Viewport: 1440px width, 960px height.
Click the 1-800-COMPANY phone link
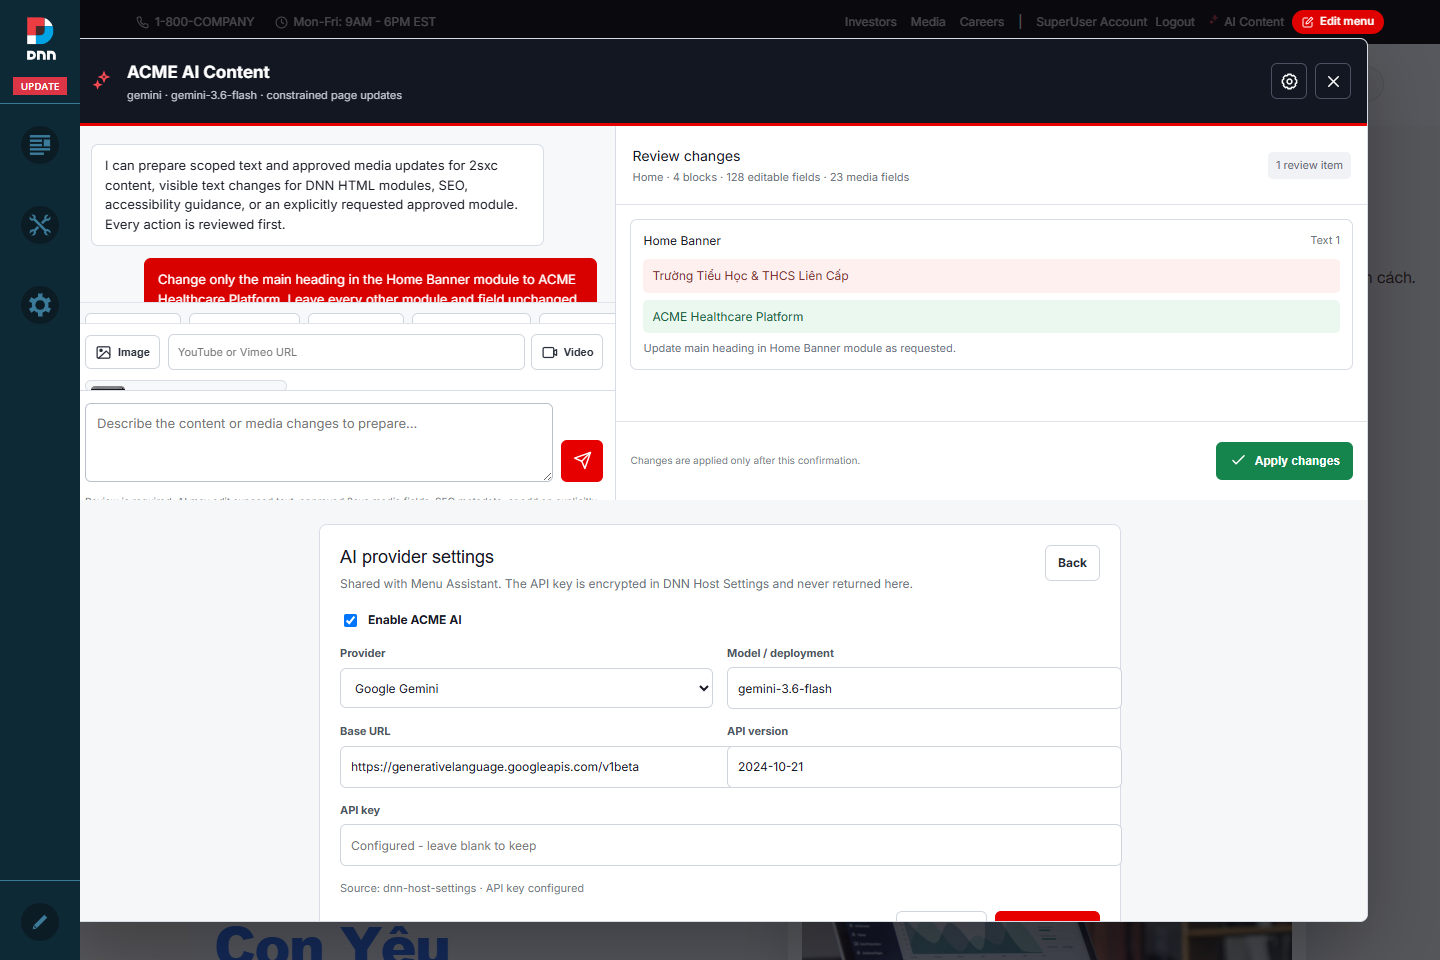tap(195, 22)
